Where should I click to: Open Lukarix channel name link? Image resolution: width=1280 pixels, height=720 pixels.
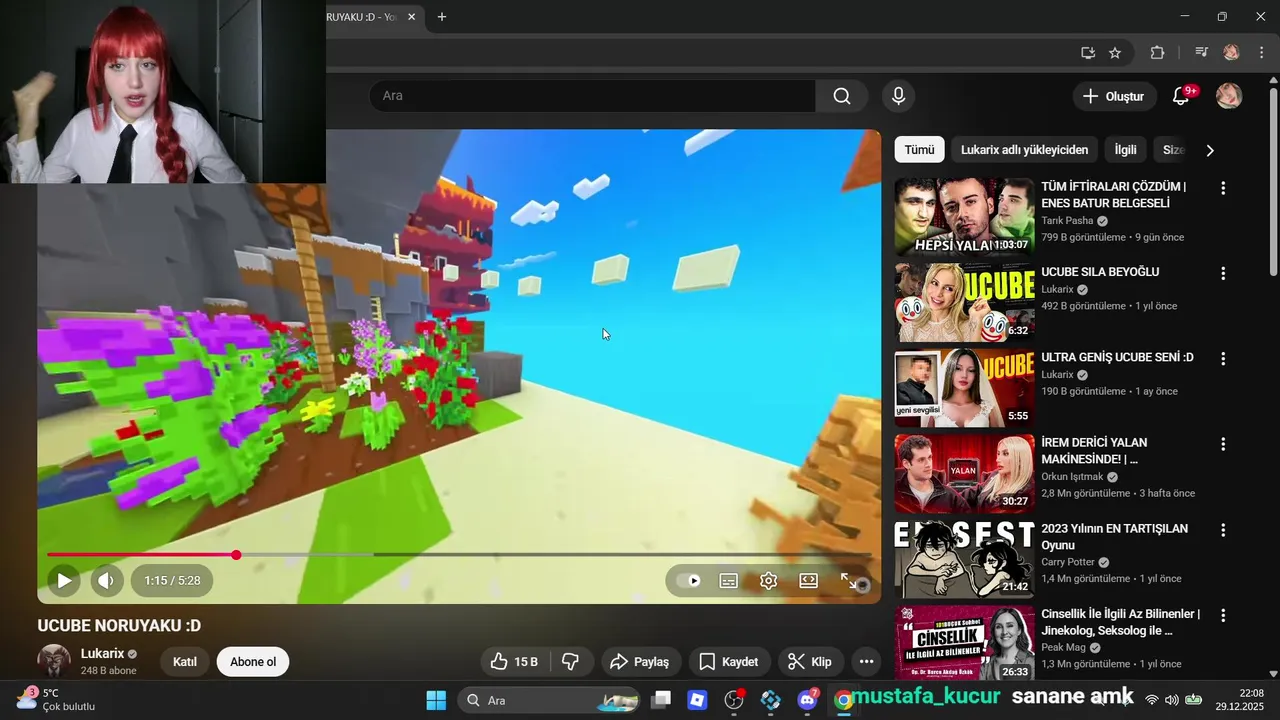[102, 653]
